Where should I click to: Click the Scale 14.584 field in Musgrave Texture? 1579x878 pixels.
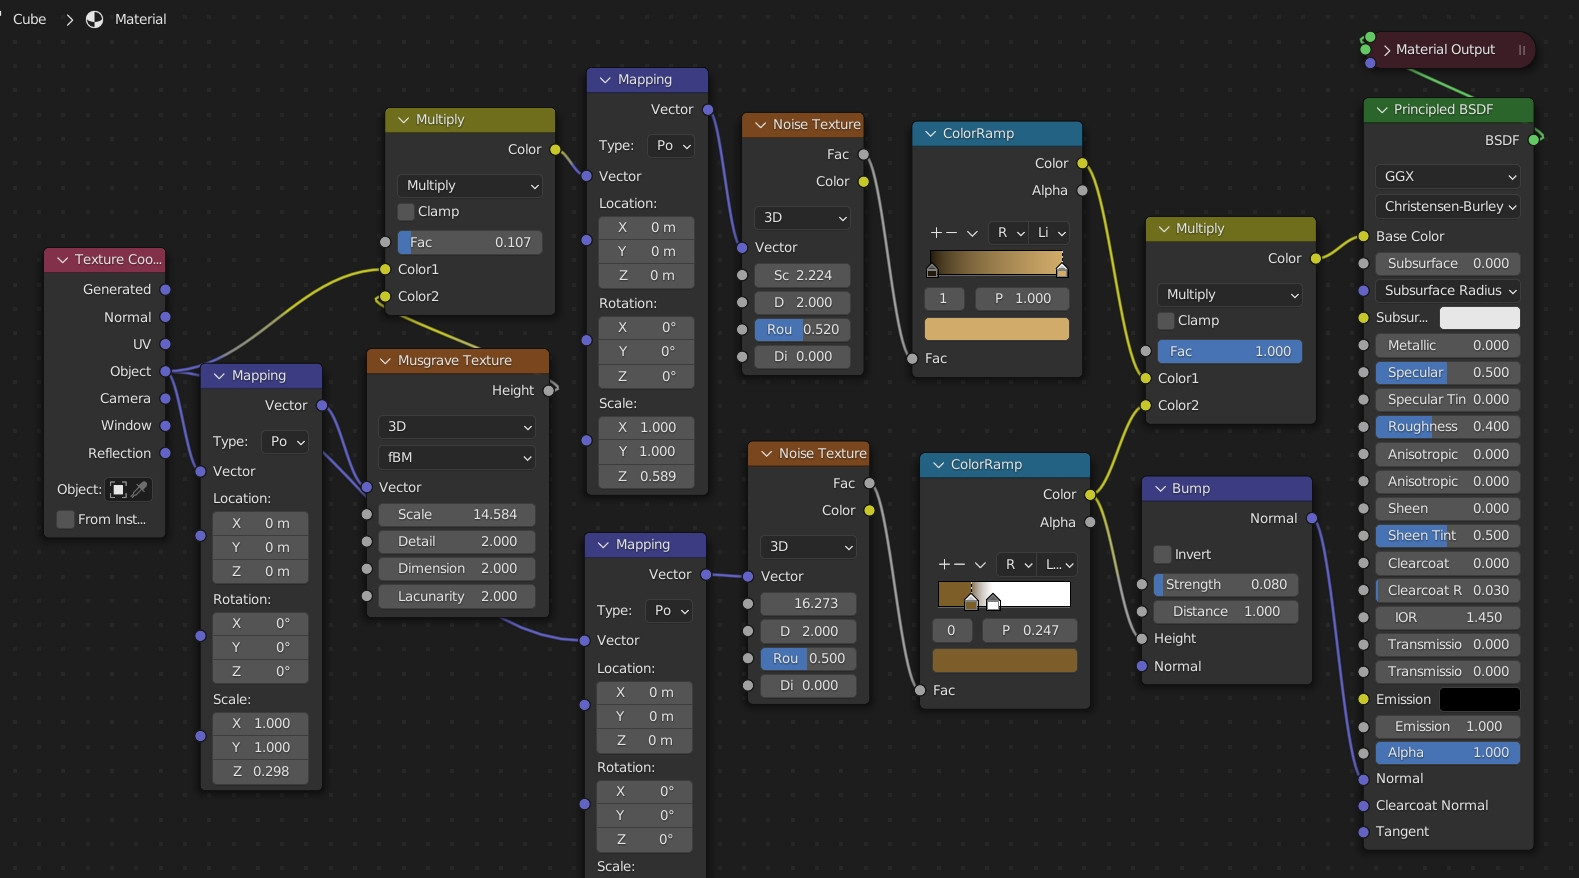pyautogui.click(x=457, y=514)
